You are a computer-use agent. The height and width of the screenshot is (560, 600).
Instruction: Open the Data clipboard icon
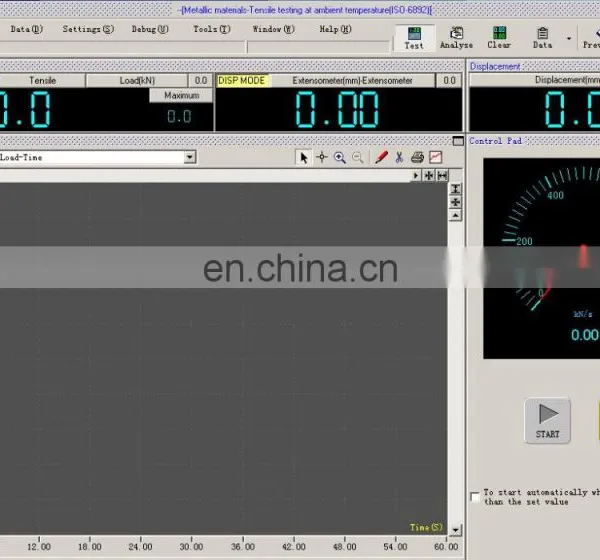pyautogui.click(x=542, y=38)
